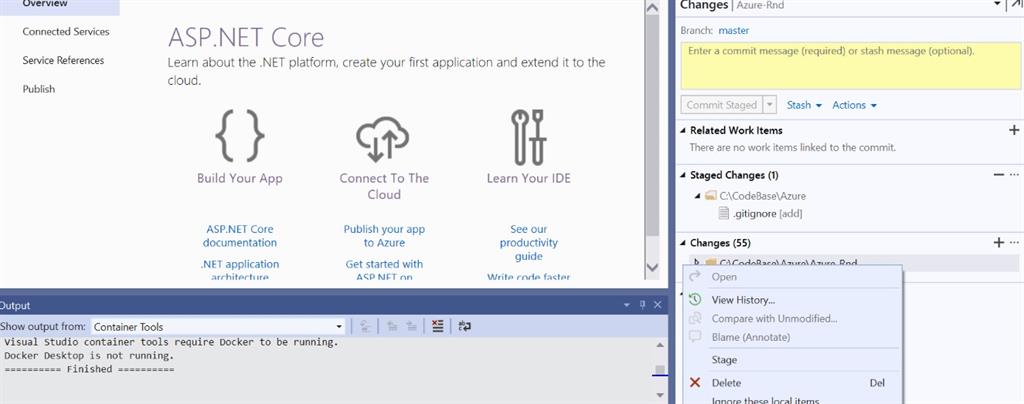This screenshot has height=404, width=1024.
Task: Collapse the Staged Changes section
Action: point(684,175)
